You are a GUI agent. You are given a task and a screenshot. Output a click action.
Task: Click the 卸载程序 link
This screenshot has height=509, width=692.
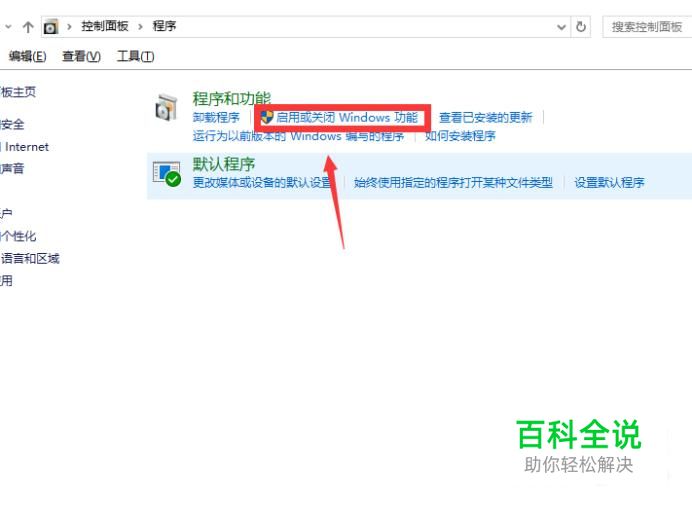[x=216, y=117]
